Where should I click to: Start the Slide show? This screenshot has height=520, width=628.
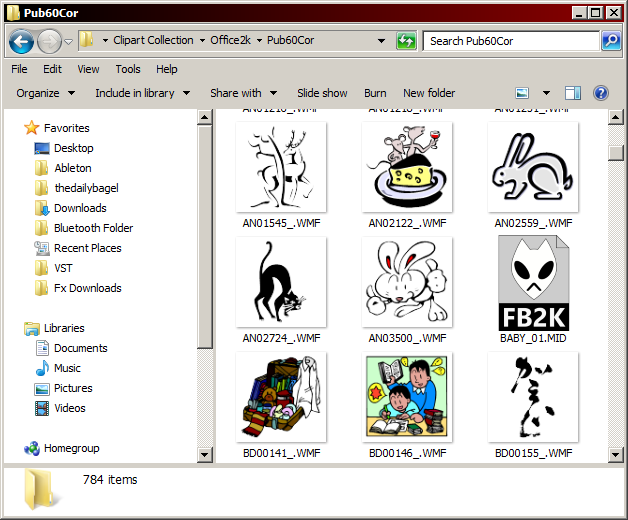(322, 93)
